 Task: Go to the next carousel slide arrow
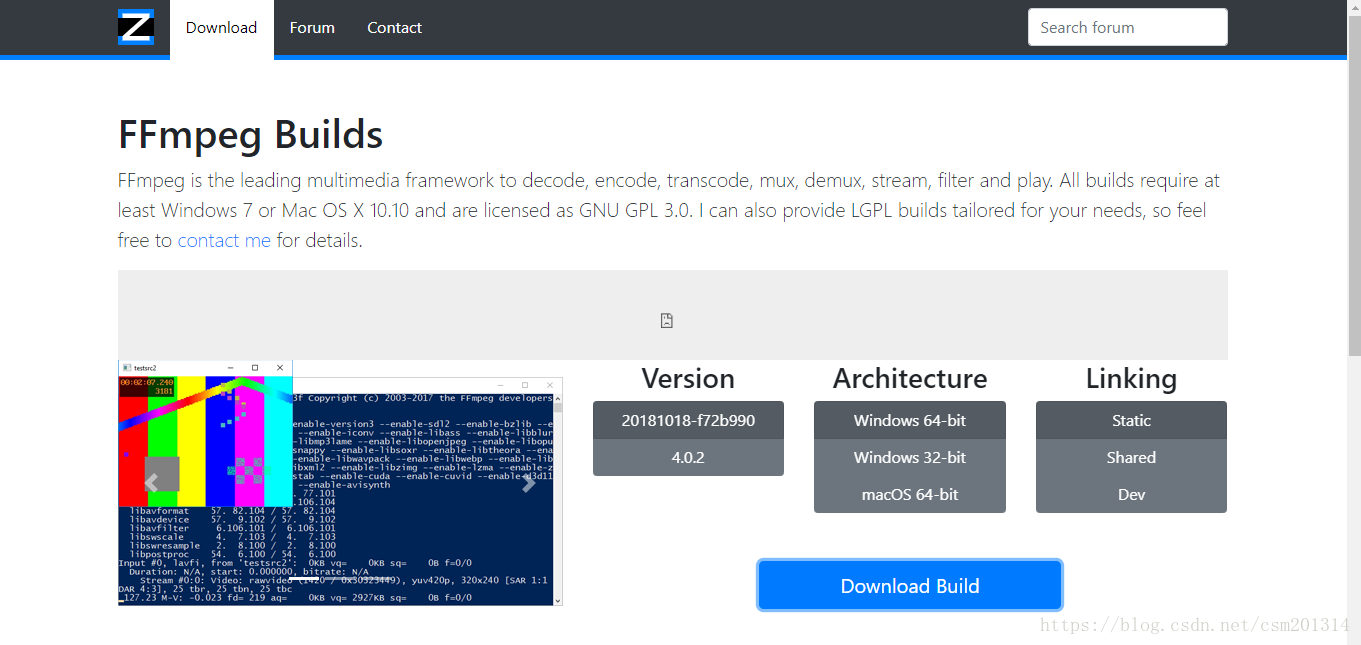click(529, 483)
